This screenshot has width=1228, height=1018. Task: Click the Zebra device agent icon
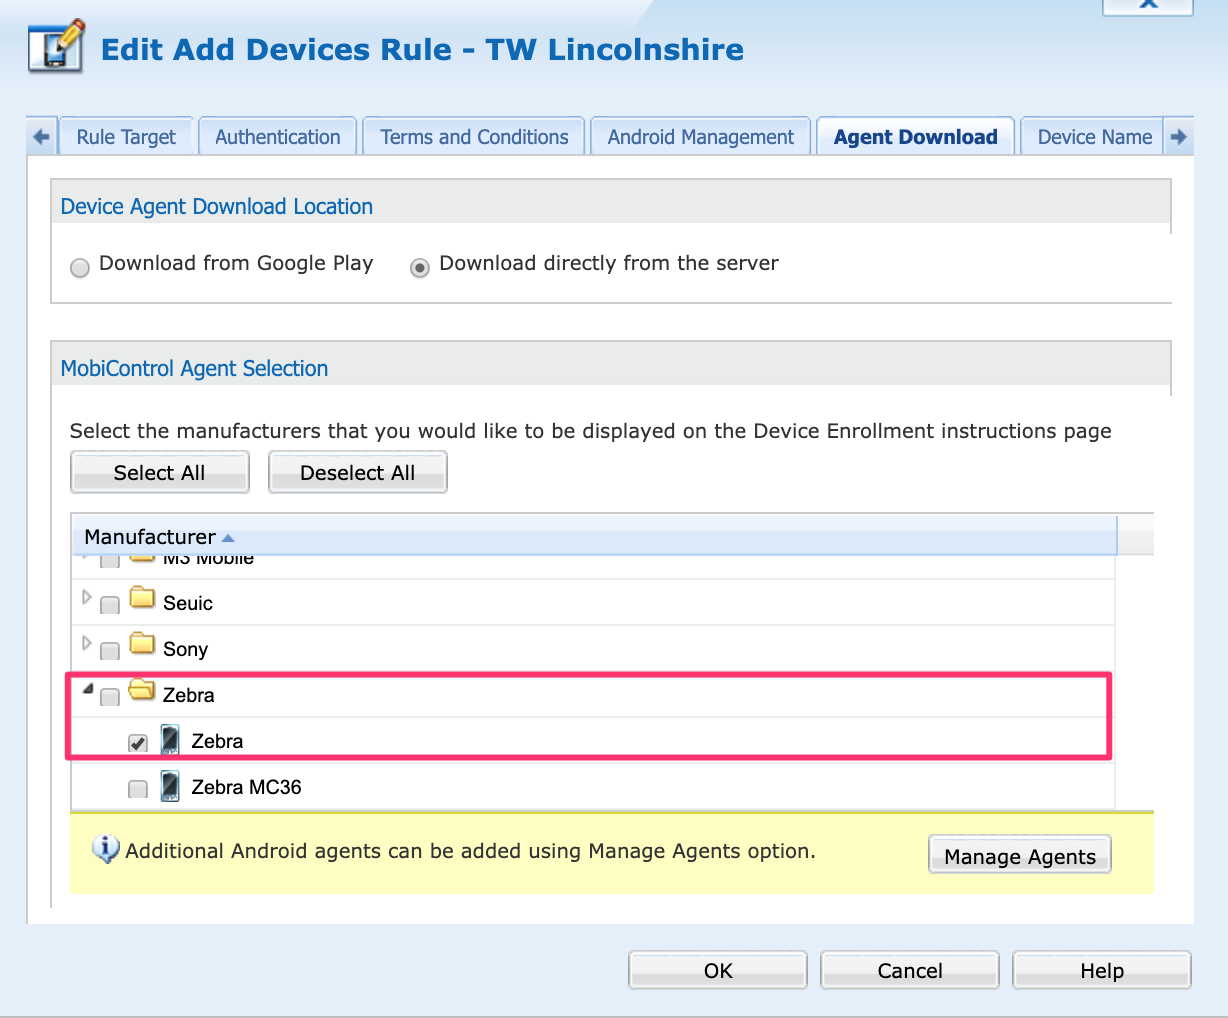(x=171, y=740)
